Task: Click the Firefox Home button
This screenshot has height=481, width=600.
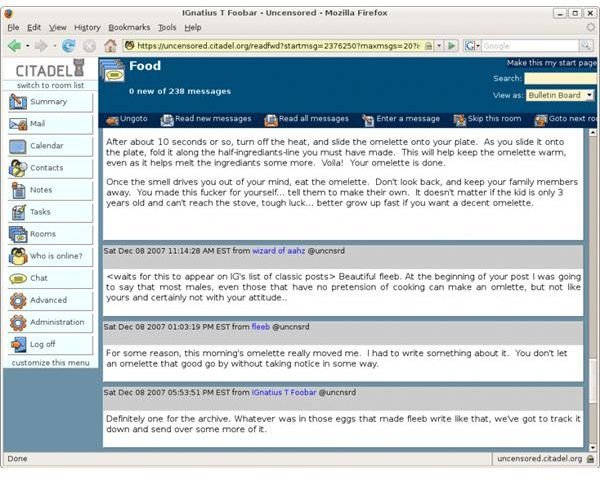Action: [x=111, y=46]
